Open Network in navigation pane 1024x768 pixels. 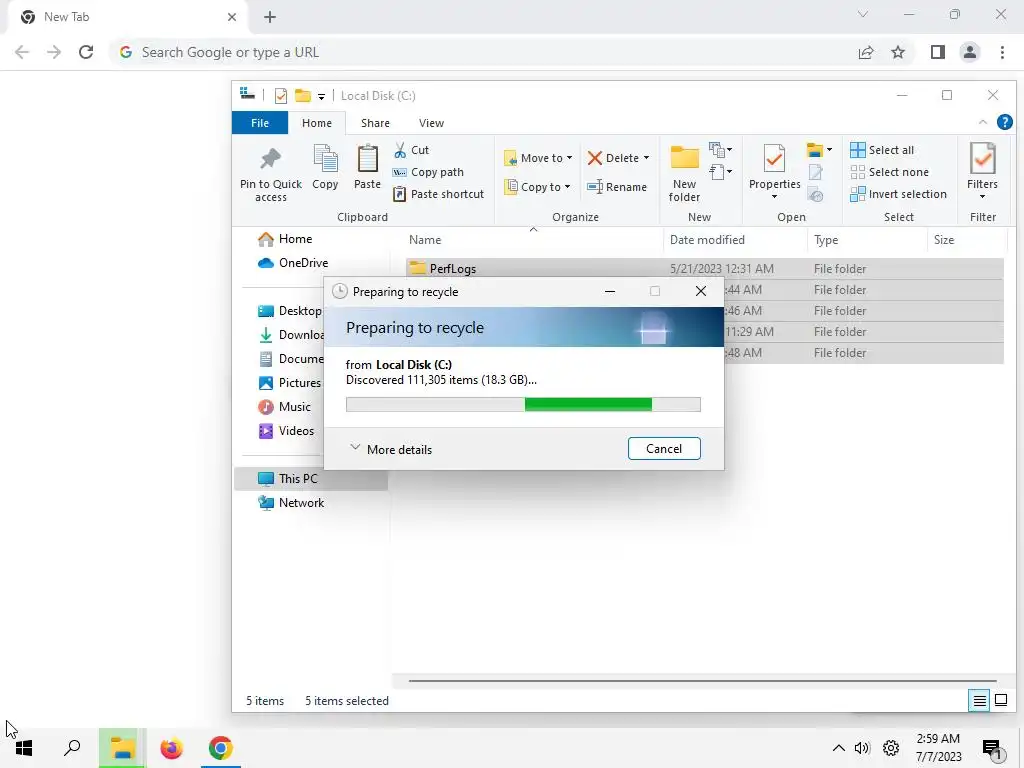[x=291, y=503]
